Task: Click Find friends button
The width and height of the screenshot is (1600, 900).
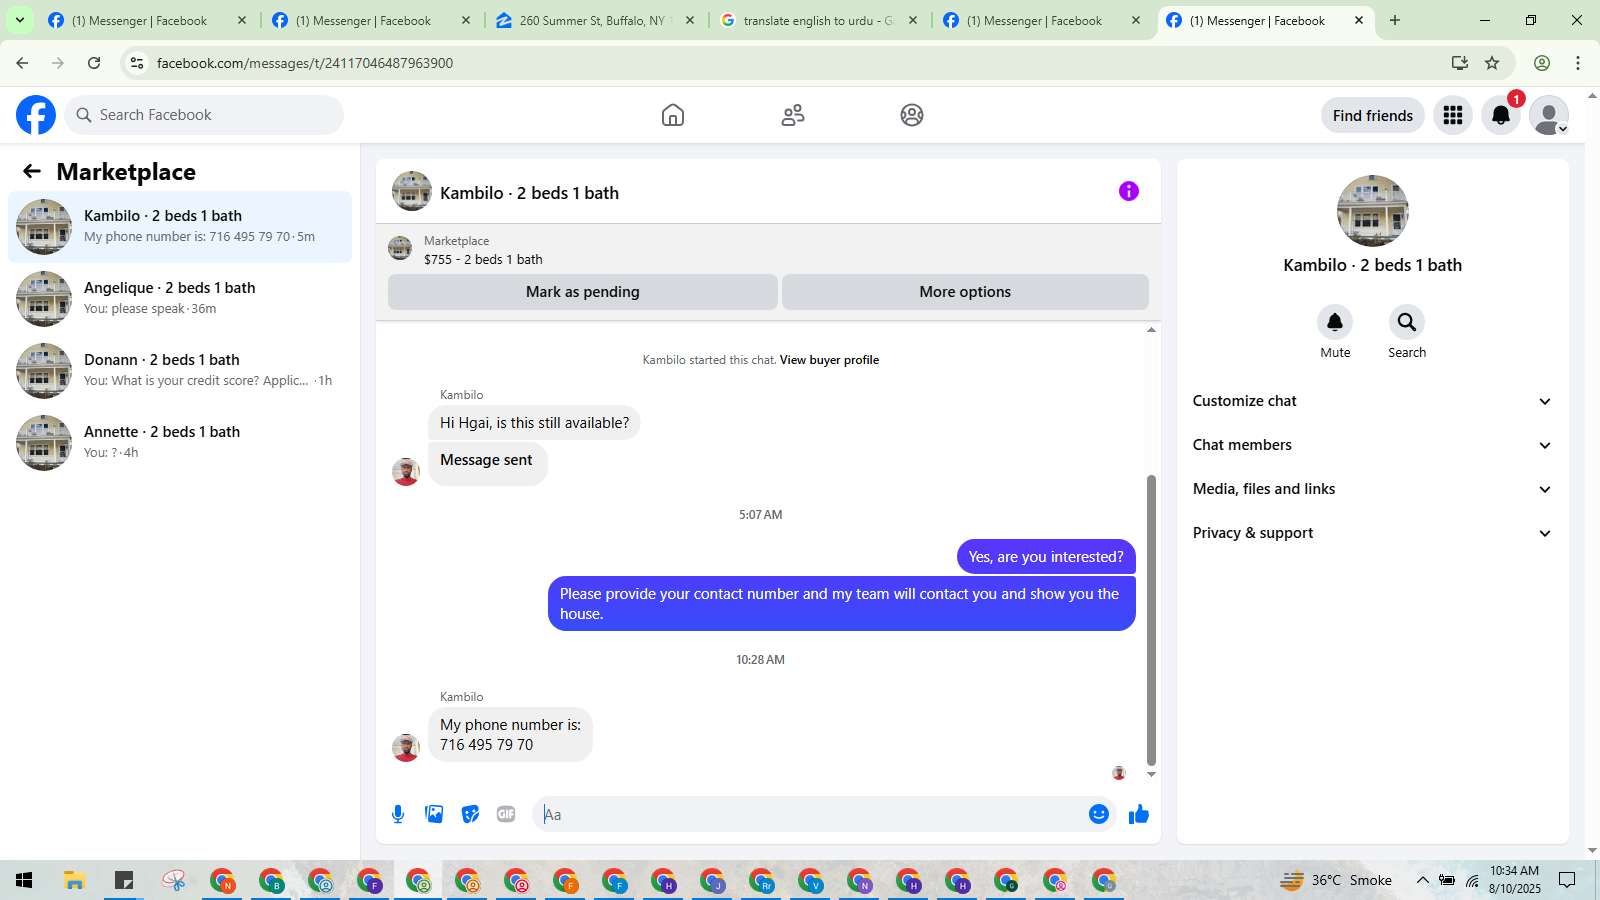Action: (x=1372, y=115)
